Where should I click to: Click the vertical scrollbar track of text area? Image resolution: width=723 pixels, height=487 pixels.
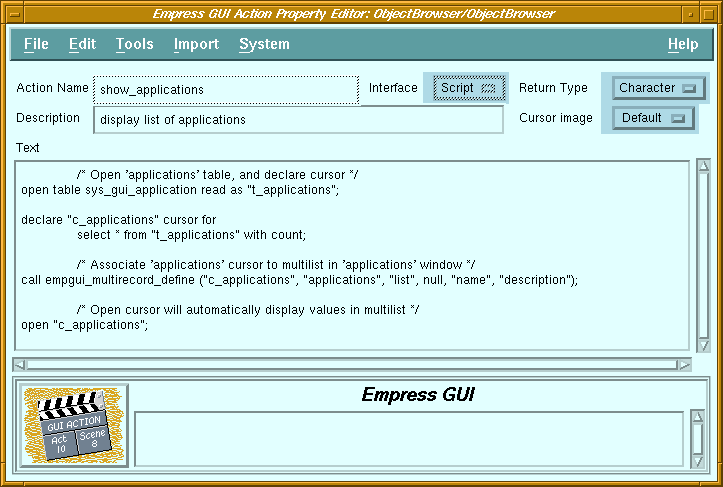[704, 255]
